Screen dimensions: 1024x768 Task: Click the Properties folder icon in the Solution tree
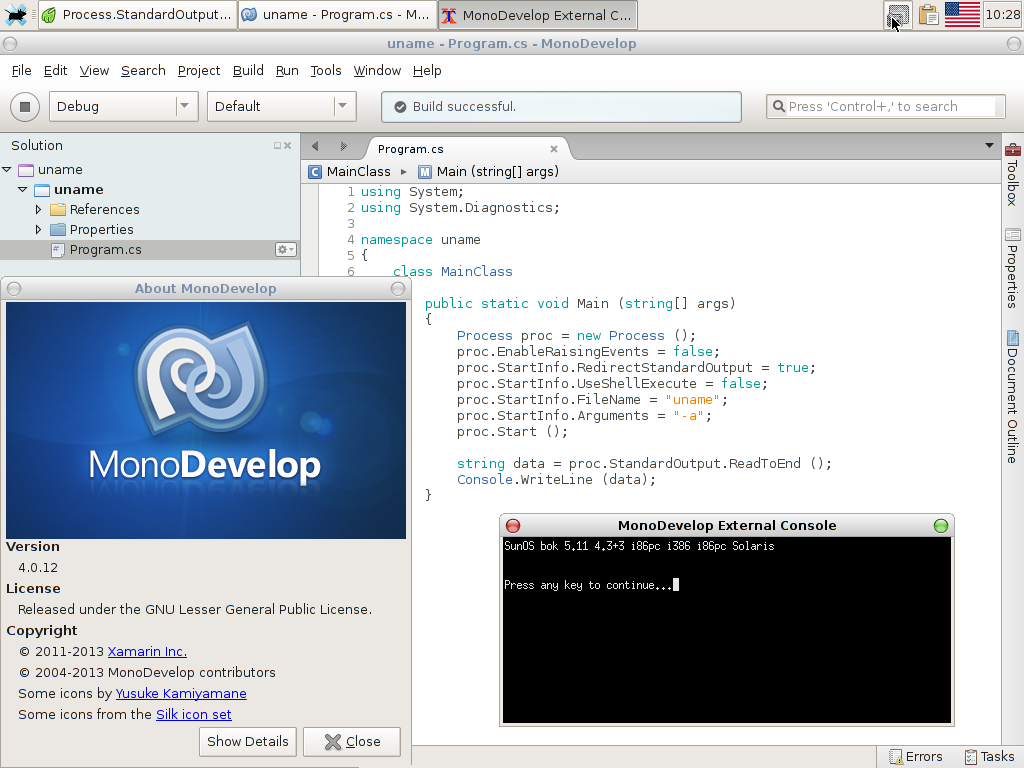coord(58,230)
